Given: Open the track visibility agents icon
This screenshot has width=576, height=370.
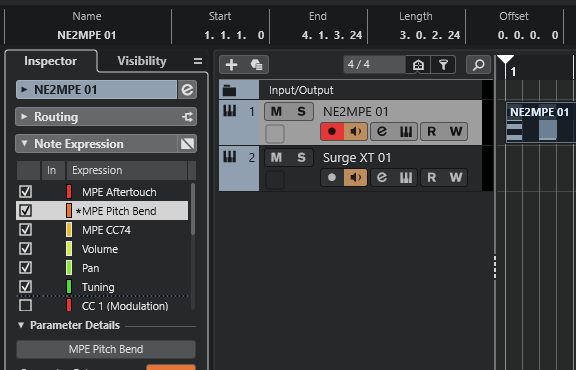Looking at the screenshot, I should 418,65.
